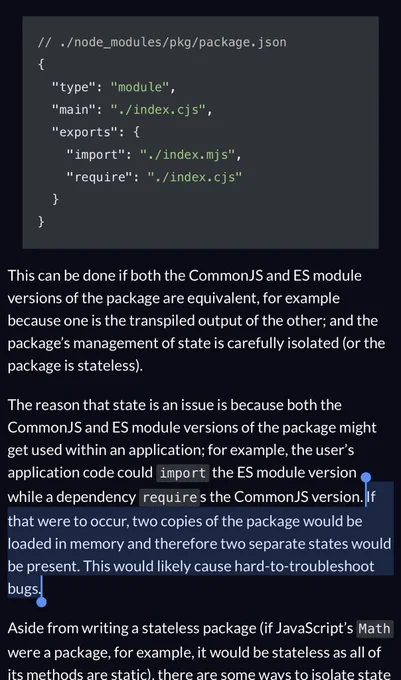Screen dimensions: 401x680
Task: Tap the highlighted word 'bugs'
Action: click(23, 589)
